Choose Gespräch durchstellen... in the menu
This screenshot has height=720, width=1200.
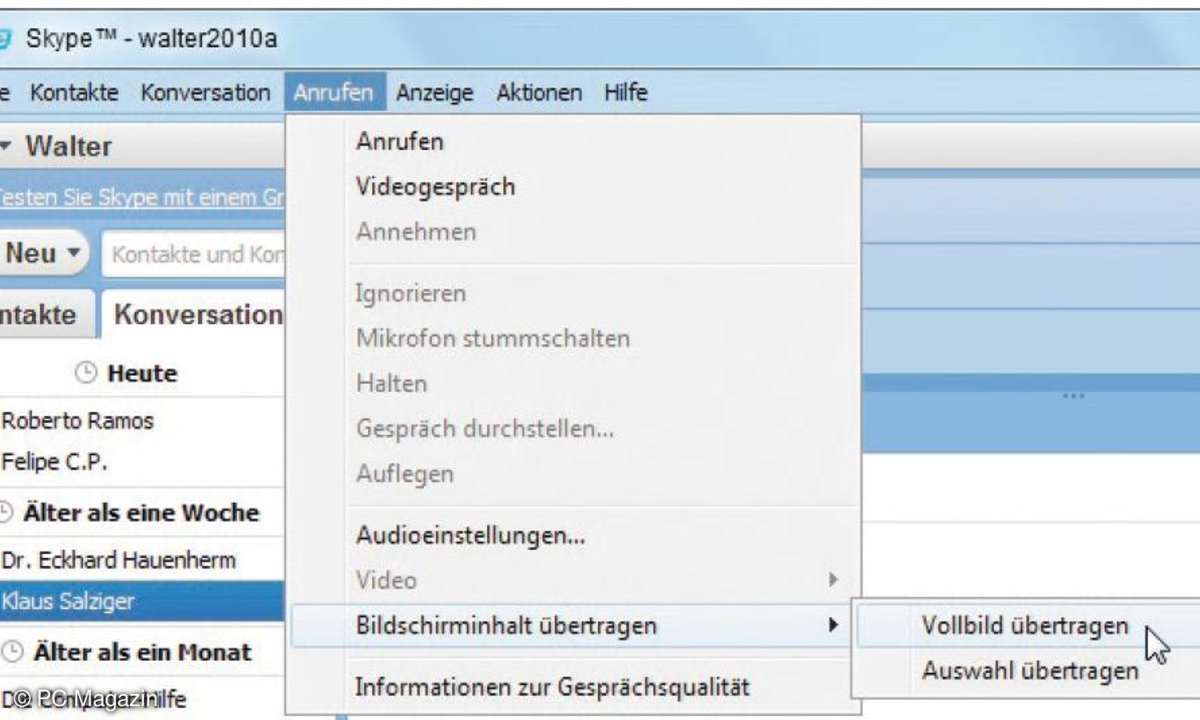pos(573,429)
